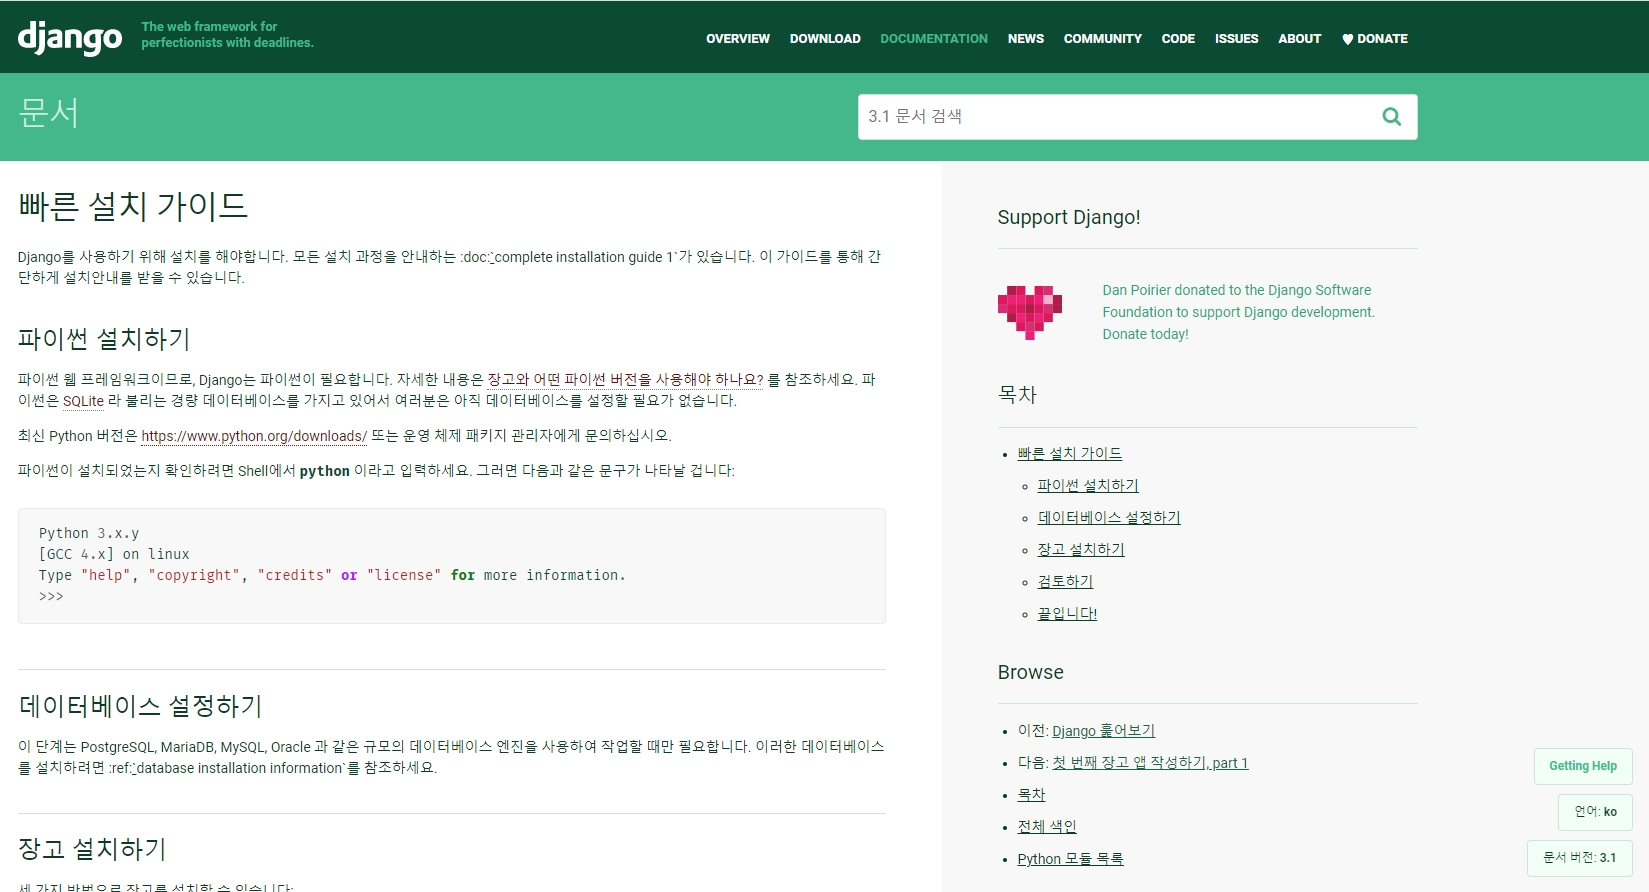This screenshot has height=892, width=1649.
Task: Open the previous page: Django 훑어보기
Action: tap(1103, 731)
